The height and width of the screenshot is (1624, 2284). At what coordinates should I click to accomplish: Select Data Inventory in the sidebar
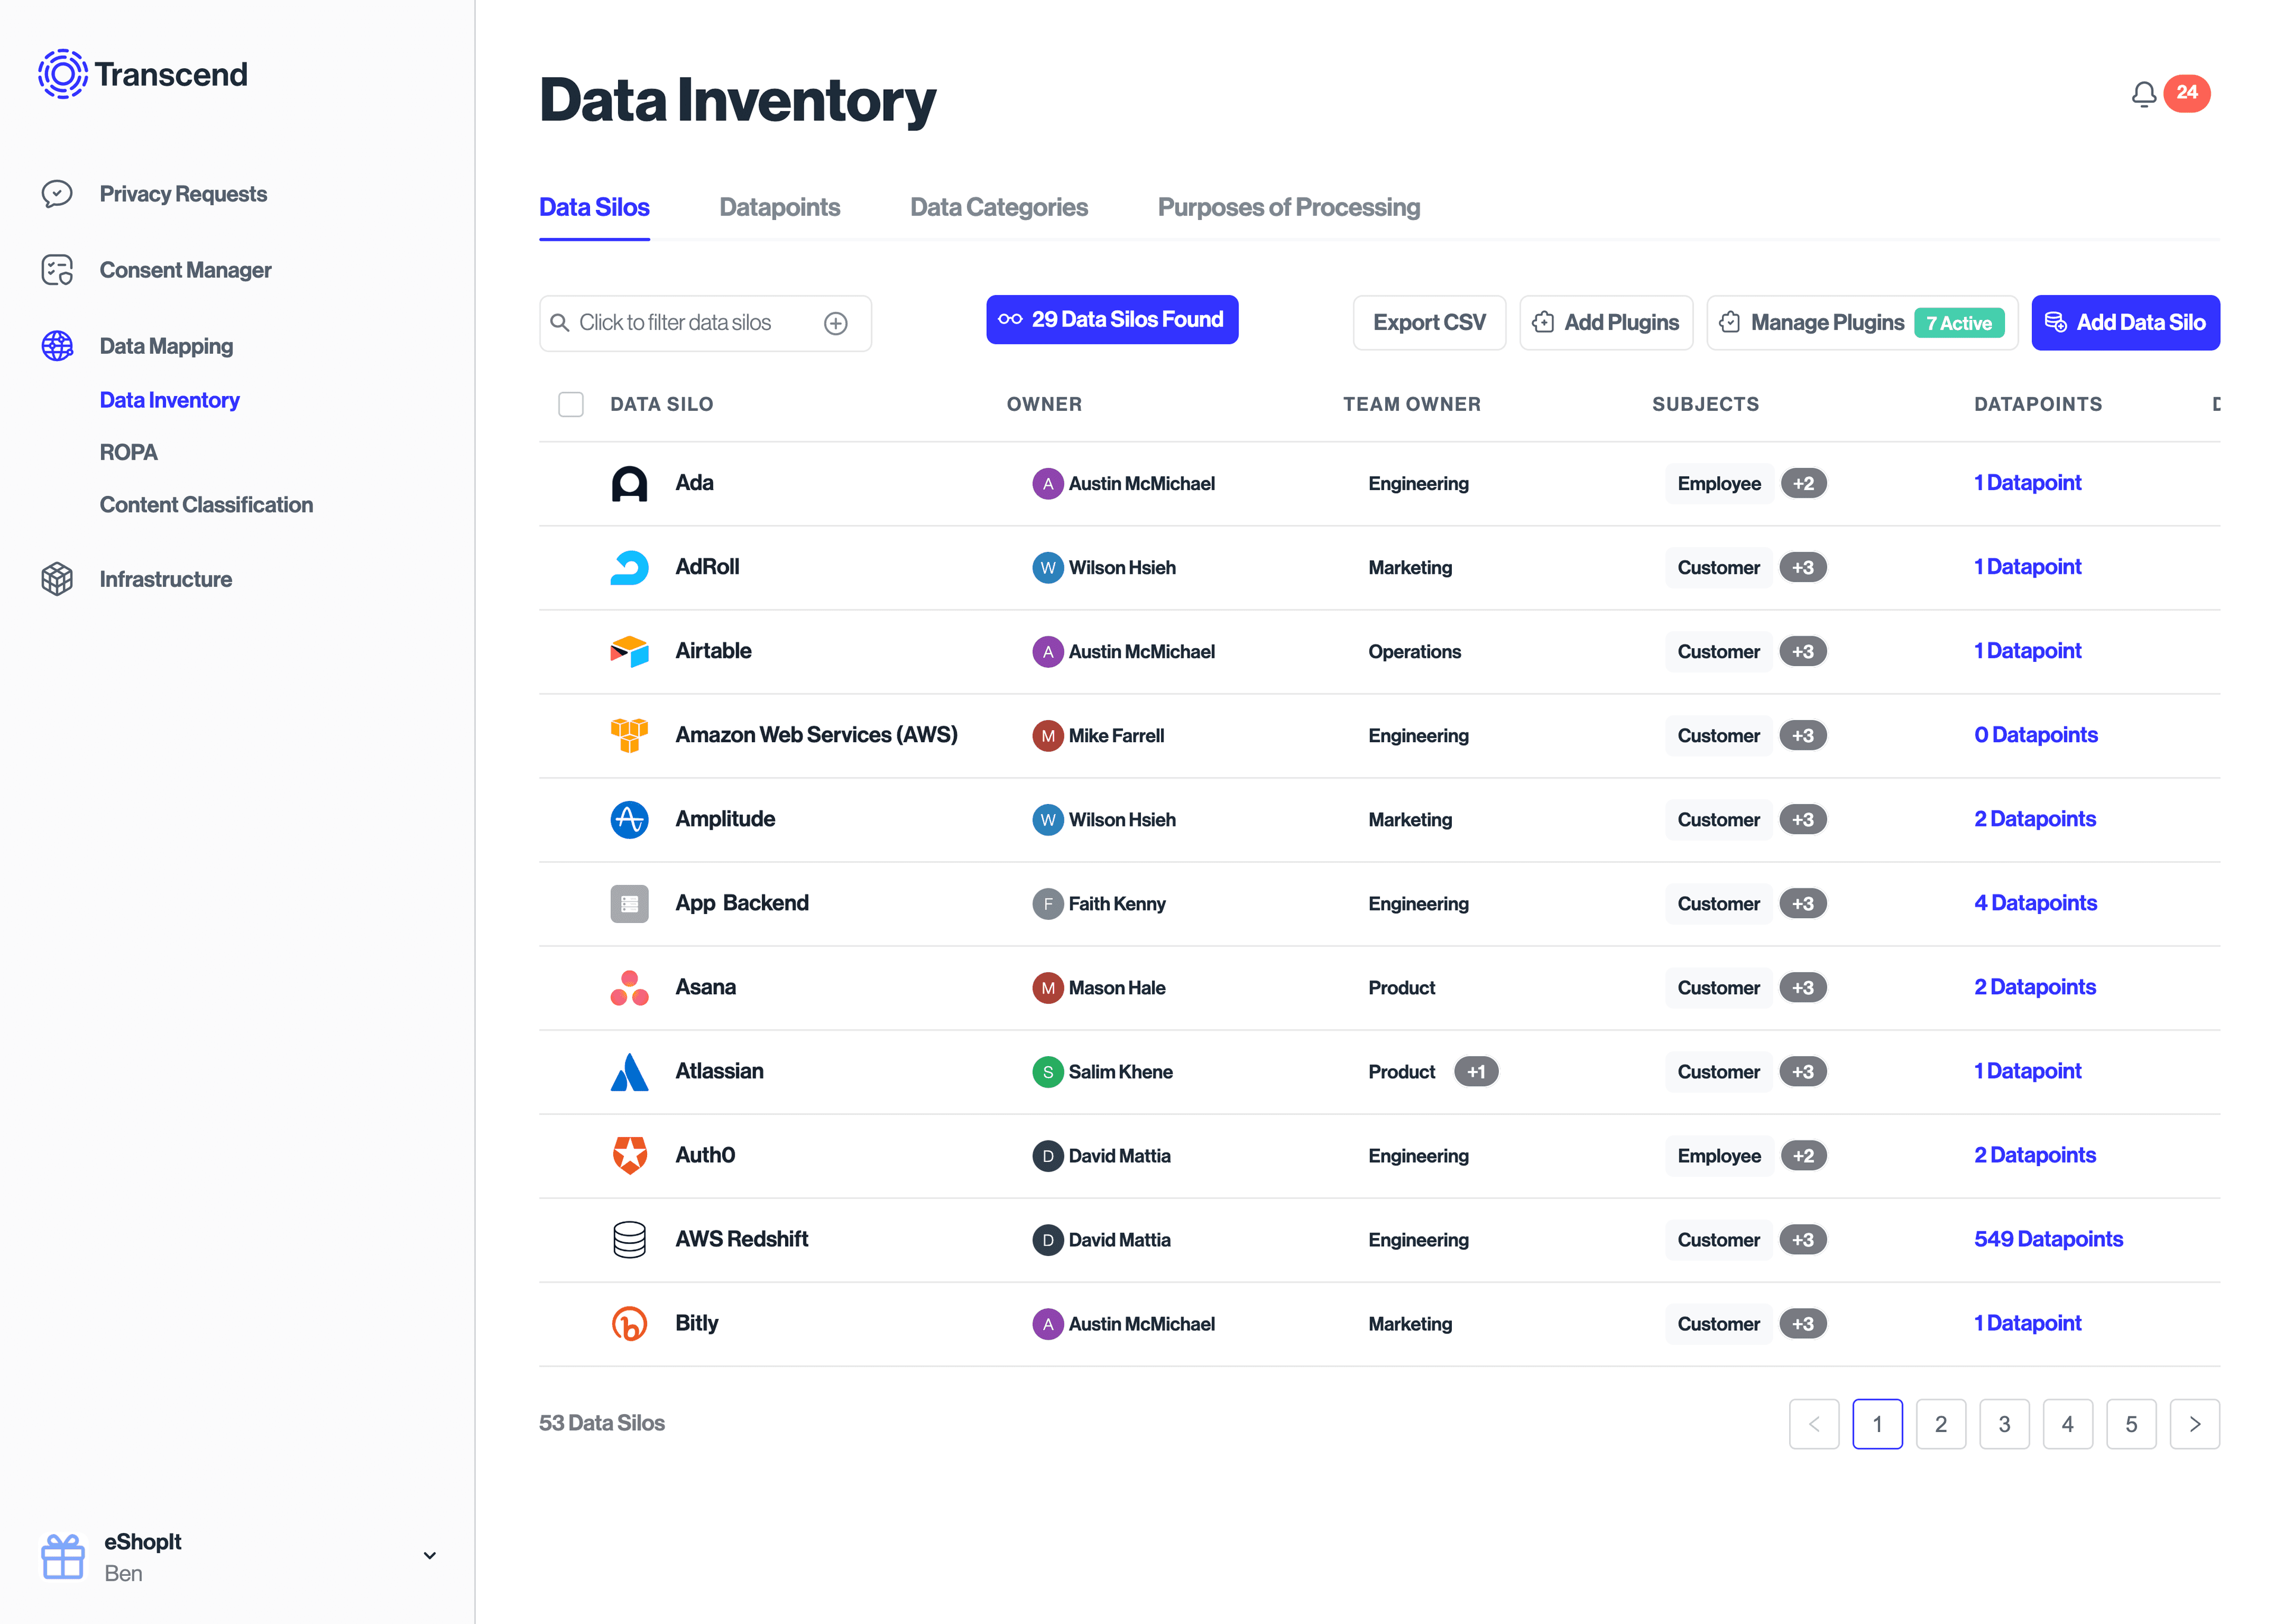coord(170,400)
